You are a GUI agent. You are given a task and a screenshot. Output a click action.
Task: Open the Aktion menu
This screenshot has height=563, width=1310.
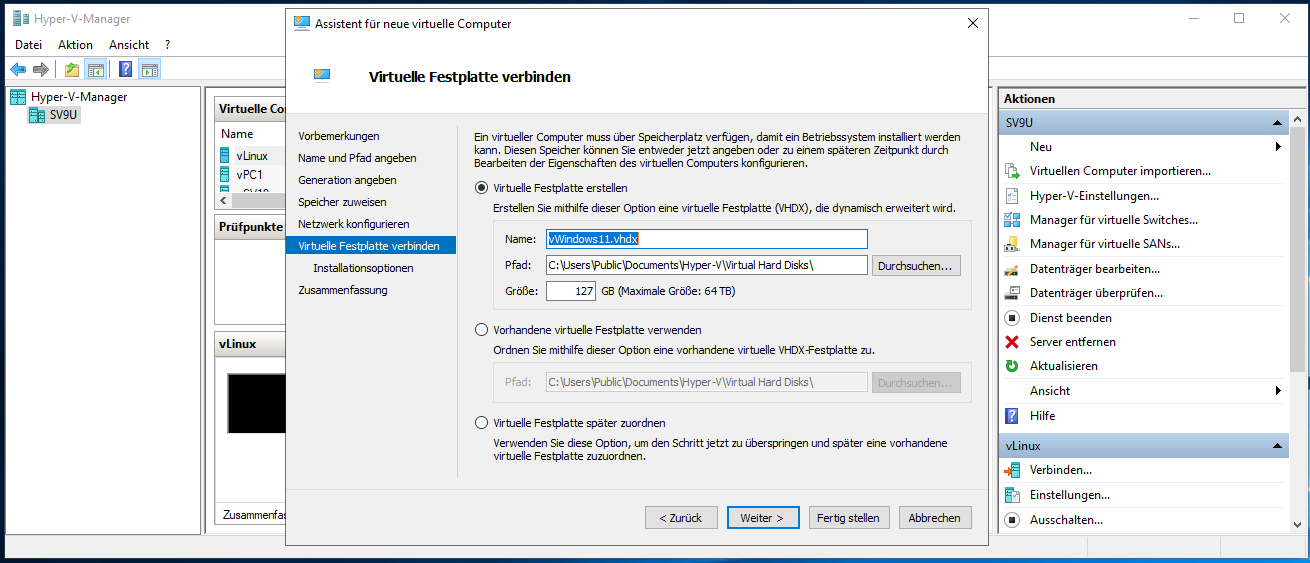(75, 45)
